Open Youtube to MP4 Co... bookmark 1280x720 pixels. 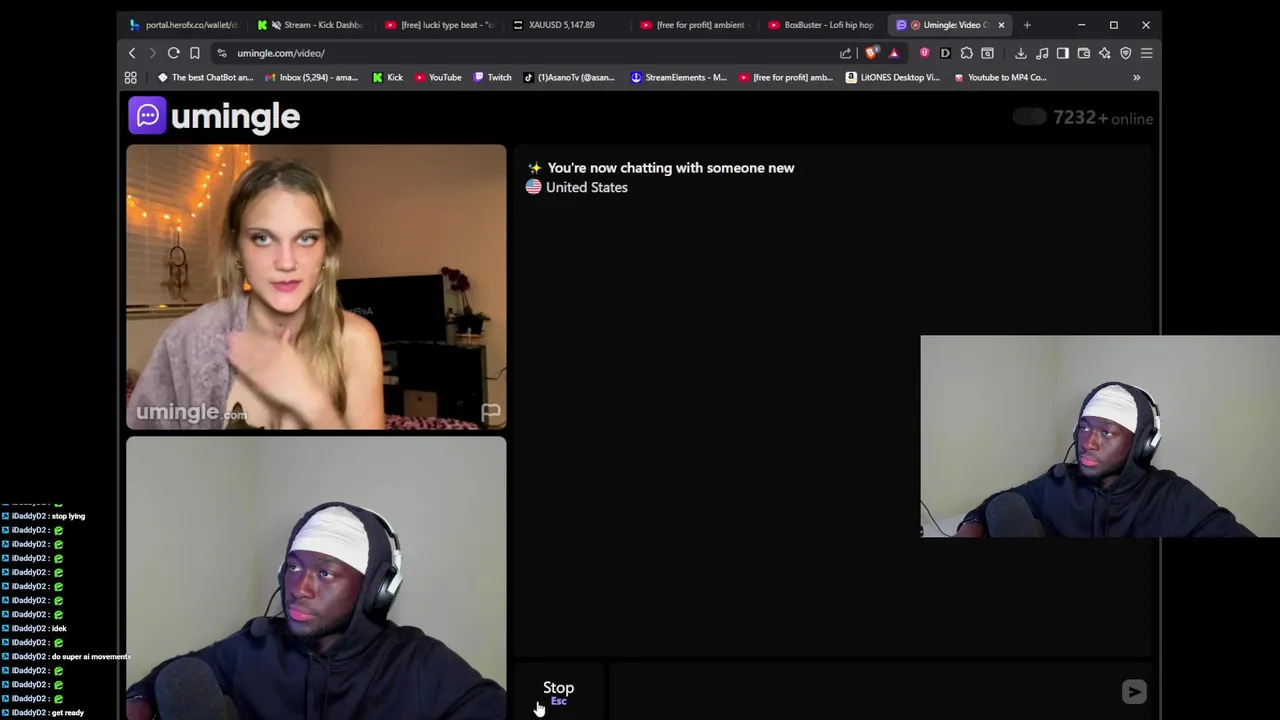[1000, 77]
